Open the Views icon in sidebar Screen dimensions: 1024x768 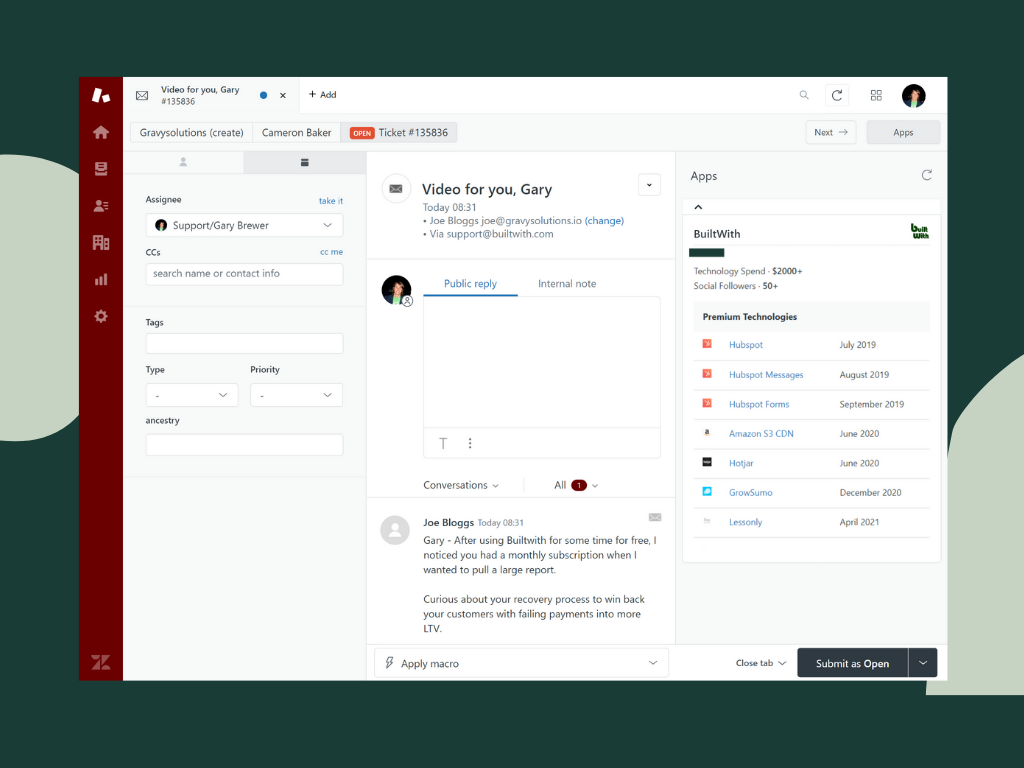point(101,169)
